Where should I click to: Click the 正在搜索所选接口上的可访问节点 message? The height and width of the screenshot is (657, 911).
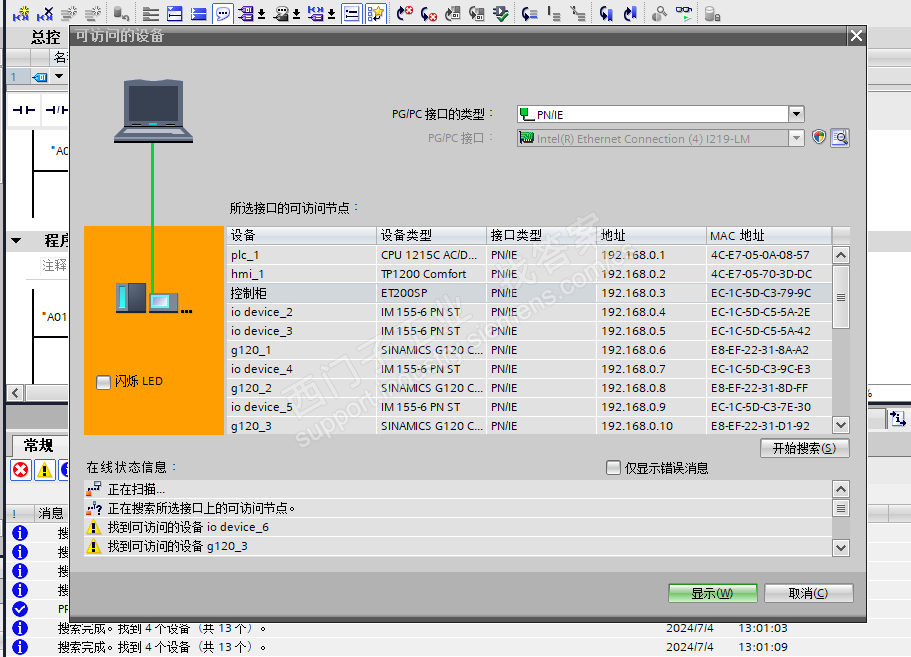201,508
